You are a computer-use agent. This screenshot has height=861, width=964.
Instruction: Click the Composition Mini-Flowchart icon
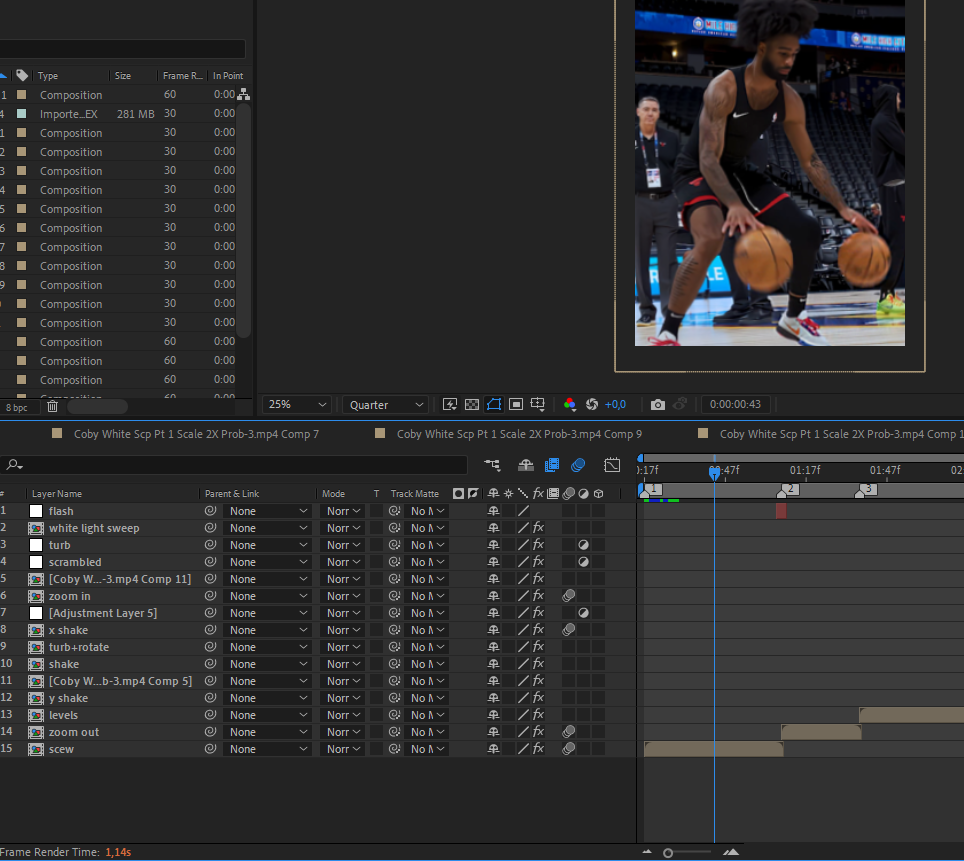pyautogui.click(x=492, y=466)
